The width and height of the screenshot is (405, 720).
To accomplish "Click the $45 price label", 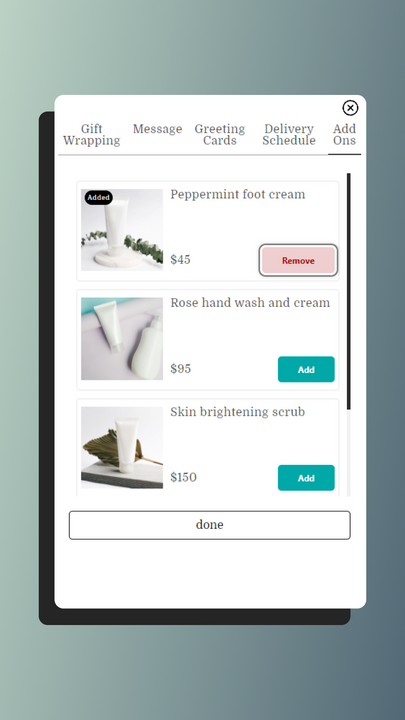I will point(180,259).
